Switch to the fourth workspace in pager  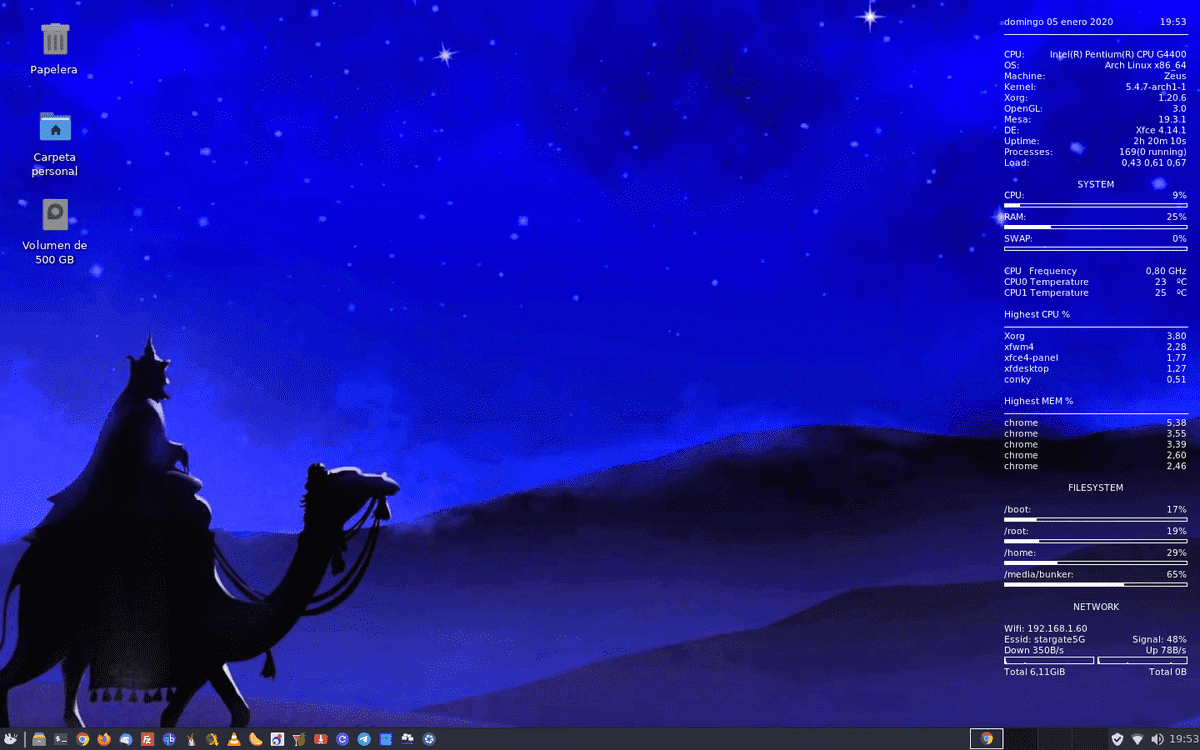(x=1089, y=739)
